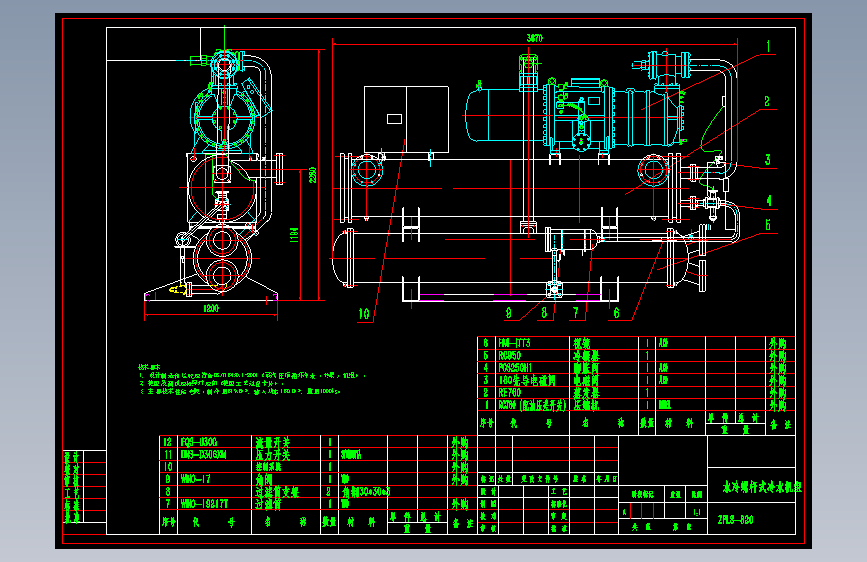Screen dimensions: 867x562
Task: Select leader callout number 6 beneath the condenser
Action: [x=616, y=313]
